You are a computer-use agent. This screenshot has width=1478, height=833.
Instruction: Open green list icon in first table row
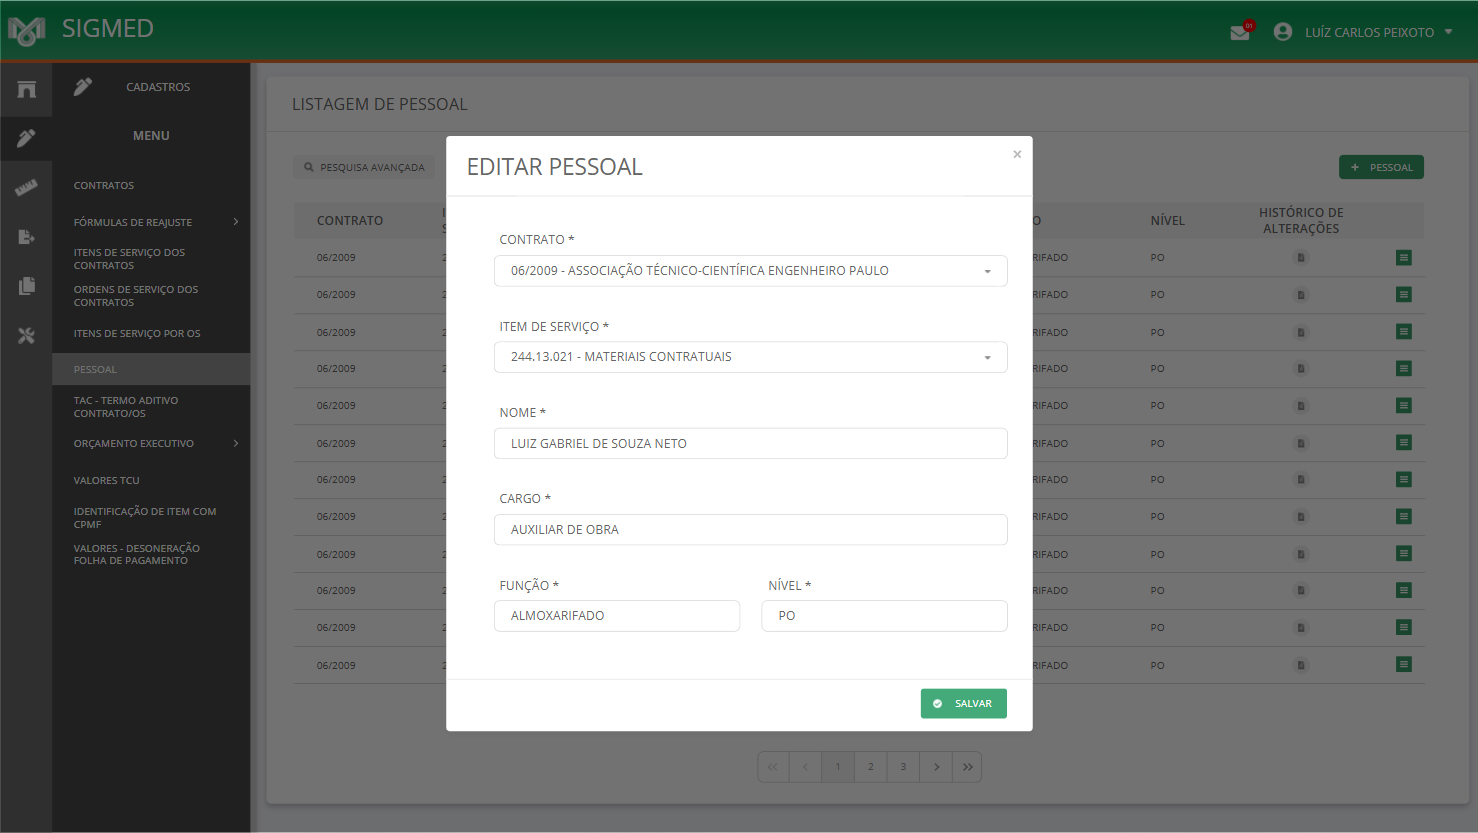[x=1404, y=258]
